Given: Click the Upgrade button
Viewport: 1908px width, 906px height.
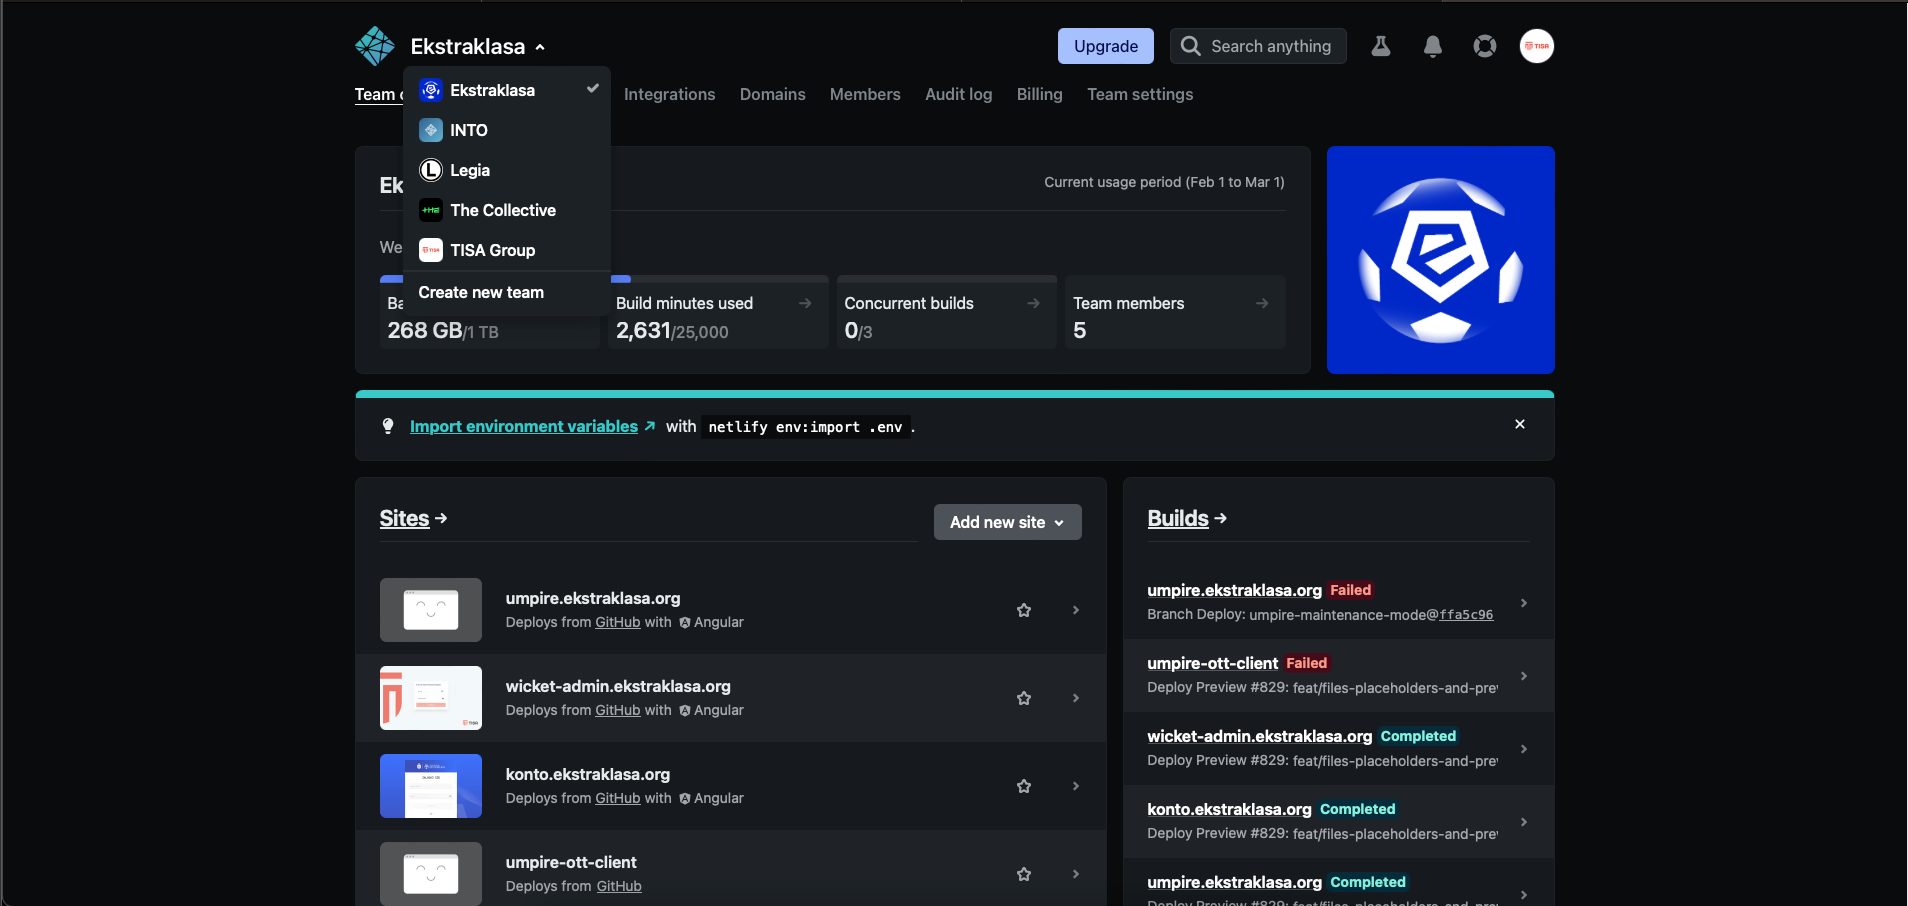Looking at the screenshot, I should pos(1106,46).
